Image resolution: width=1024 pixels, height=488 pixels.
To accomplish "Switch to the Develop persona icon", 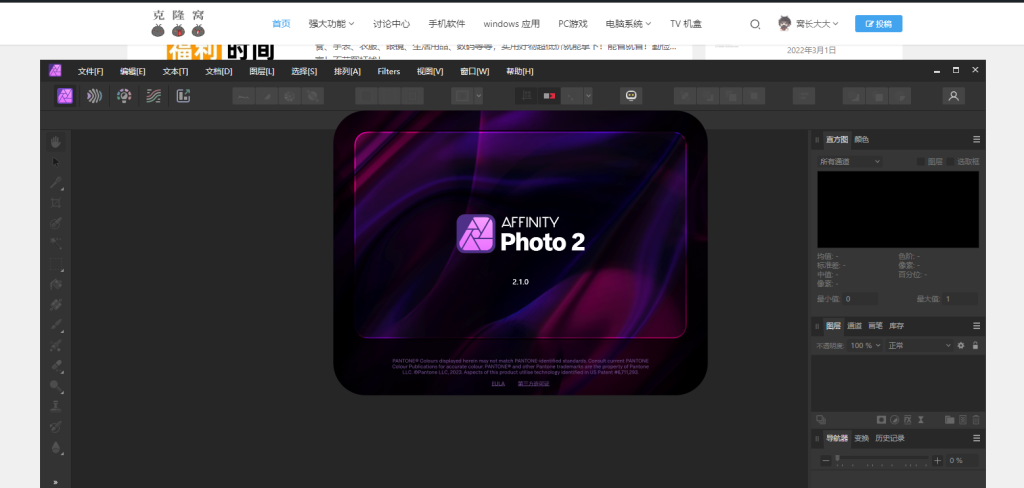I will tap(124, 96).
